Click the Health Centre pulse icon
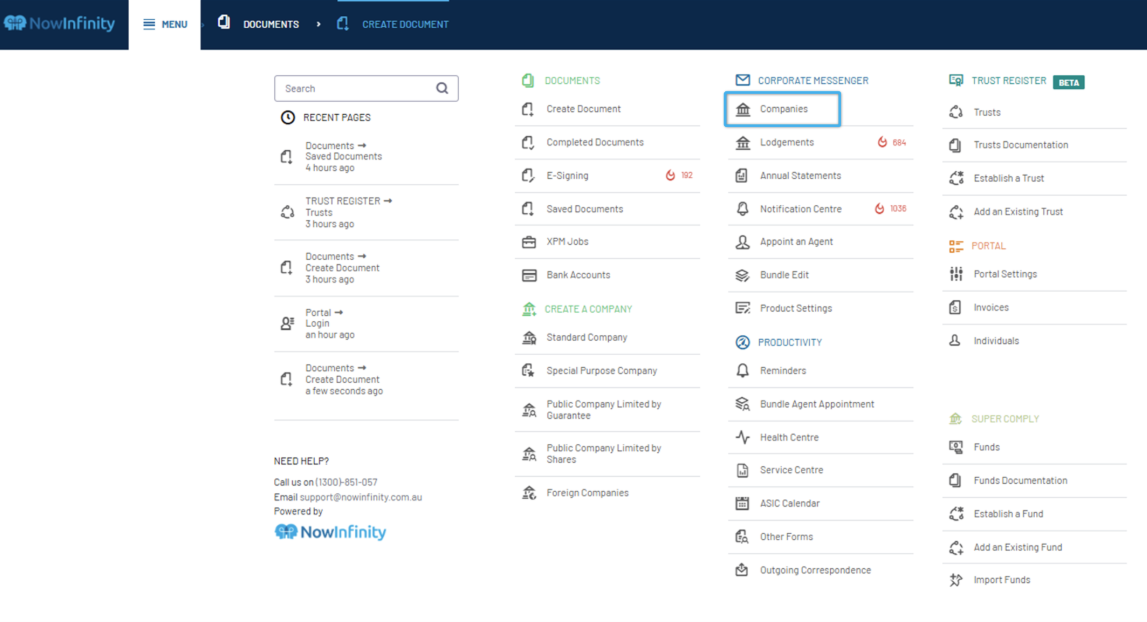This screenshot has height=622, width=1147. click(x=742, y=437)
